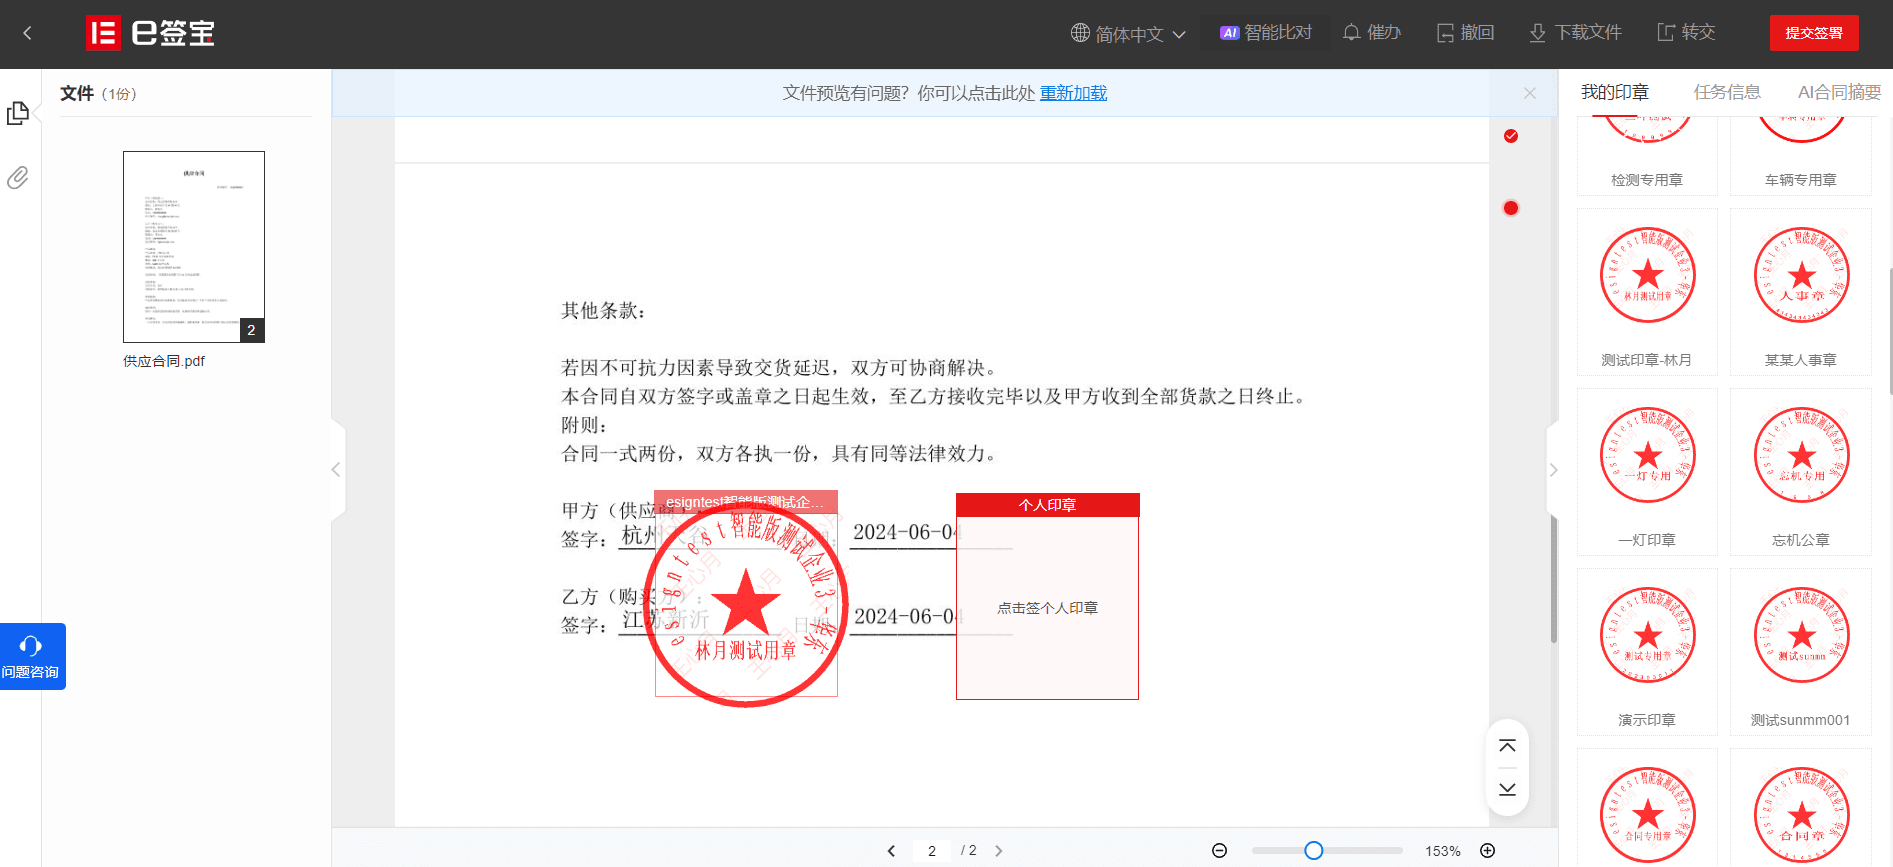Open the attachments paperclip icon
This screenshot has height=867, width=1893.
[18, 178]
